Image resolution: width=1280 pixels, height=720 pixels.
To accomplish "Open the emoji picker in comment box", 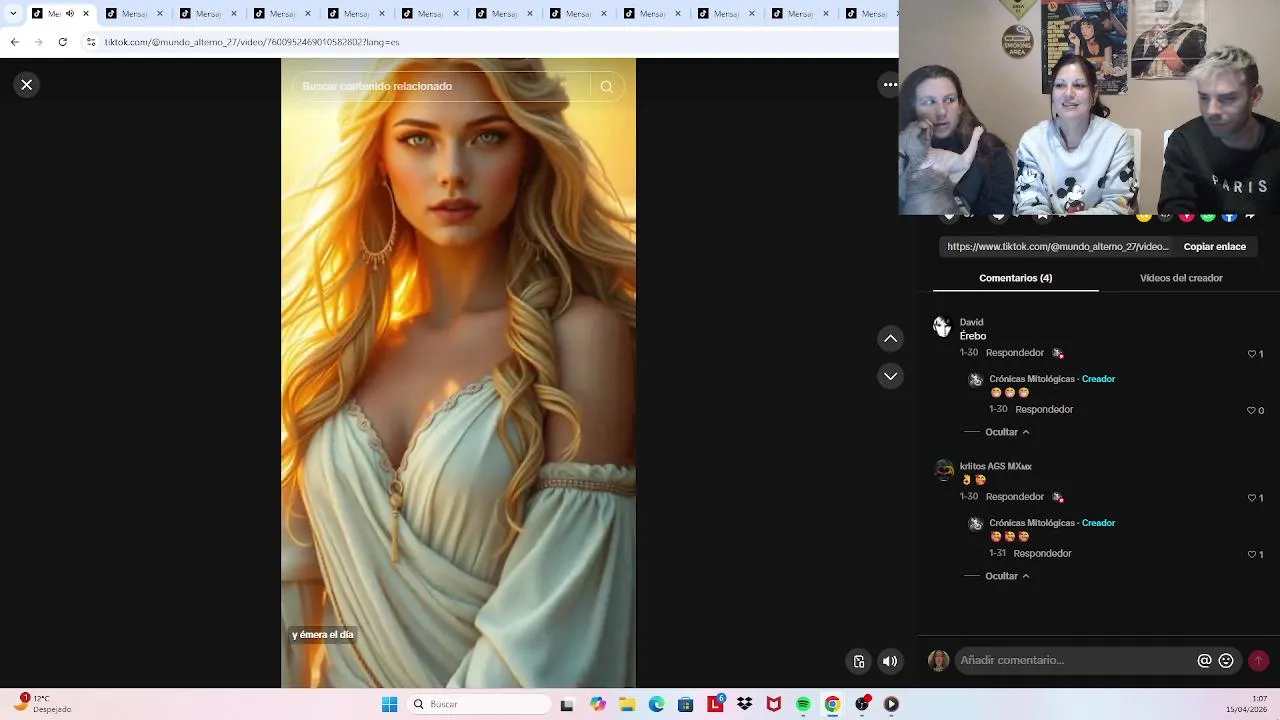I will pyautogui.click(x=1226, y=660).
